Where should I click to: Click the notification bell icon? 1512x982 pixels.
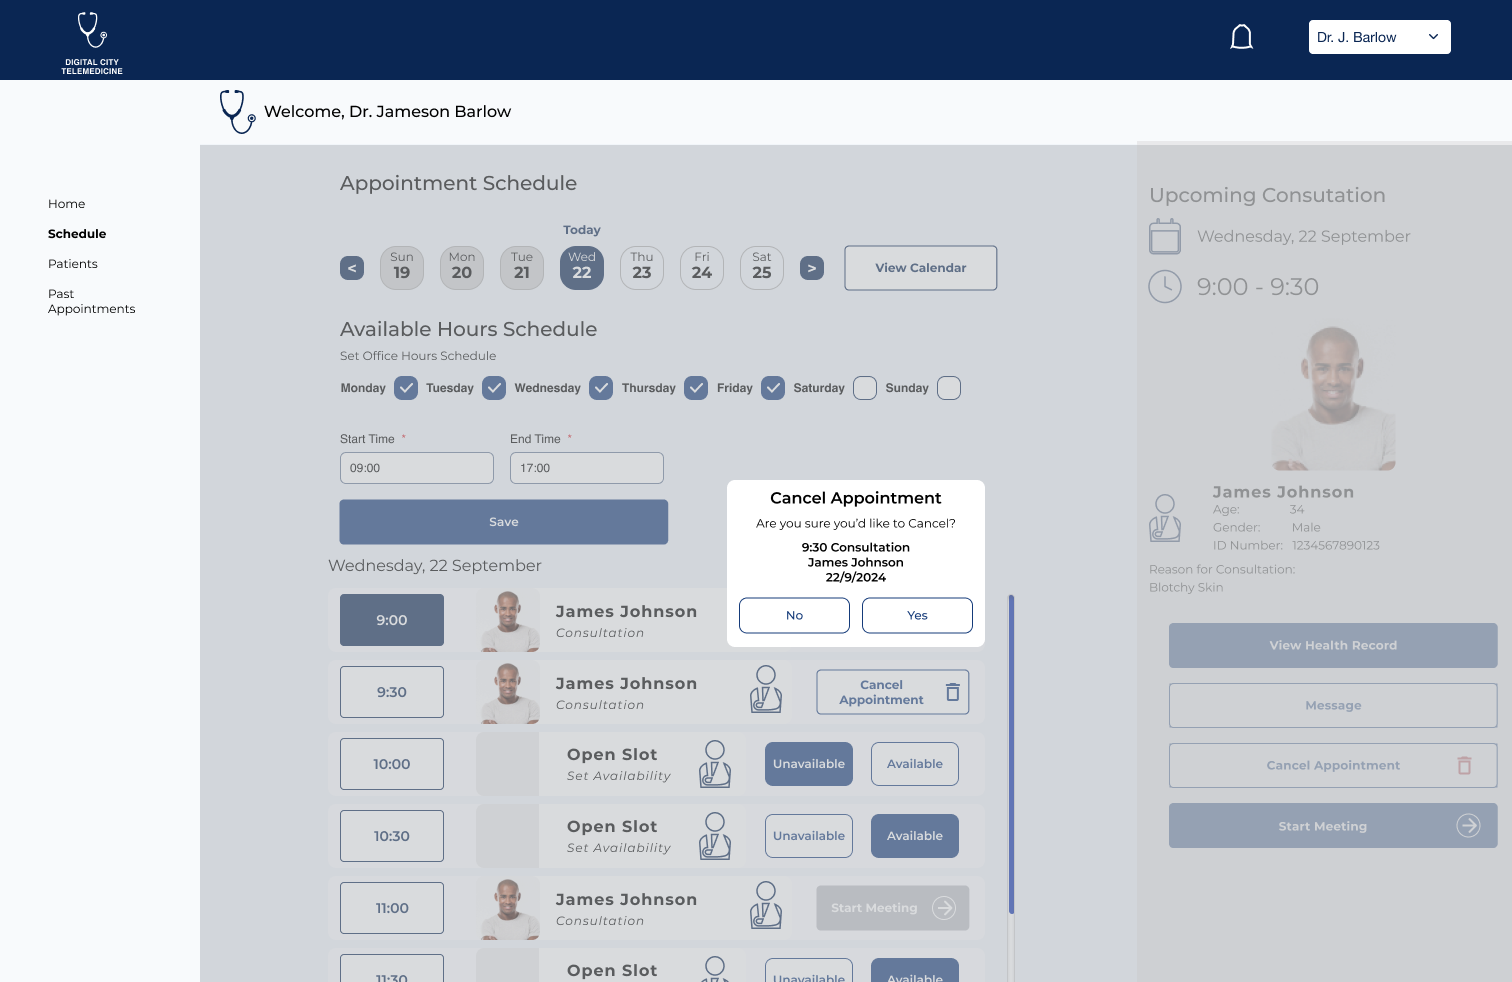pos(1241,38)
